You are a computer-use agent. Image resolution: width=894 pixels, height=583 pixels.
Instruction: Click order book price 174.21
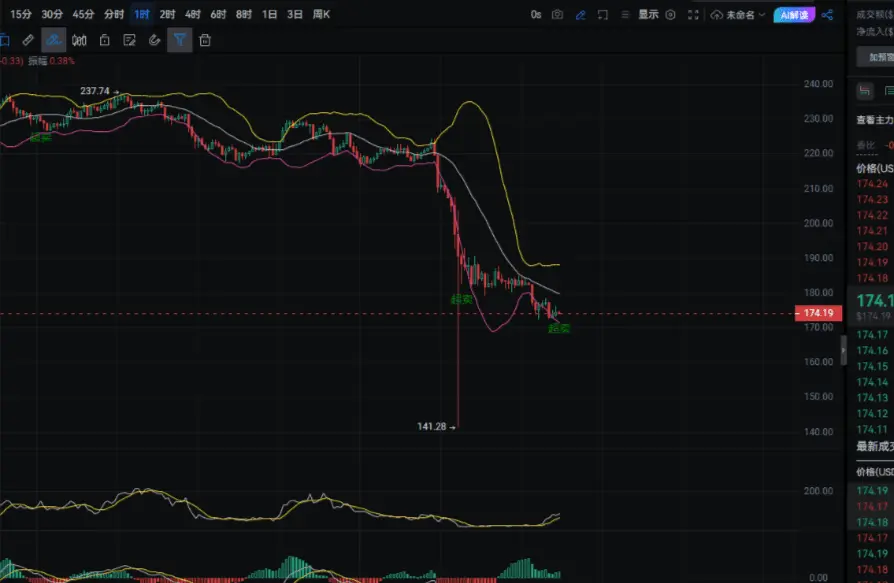(x=872, y=231)
